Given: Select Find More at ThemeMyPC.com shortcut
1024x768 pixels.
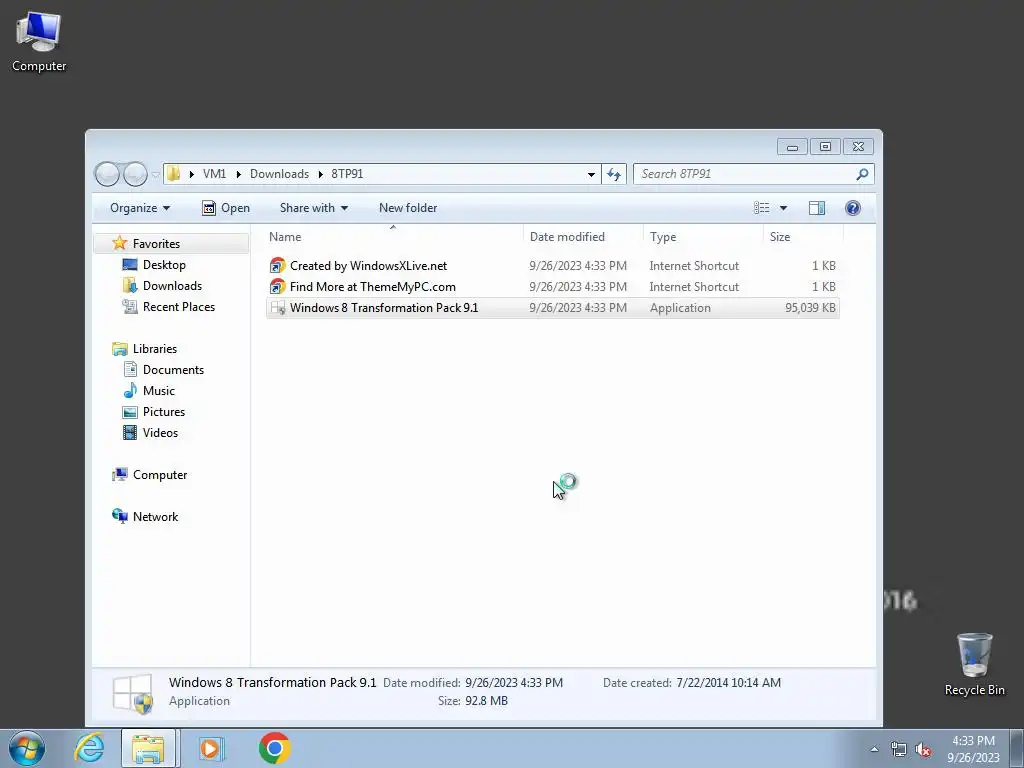Looking at the screenshot, I should (552, 287).
